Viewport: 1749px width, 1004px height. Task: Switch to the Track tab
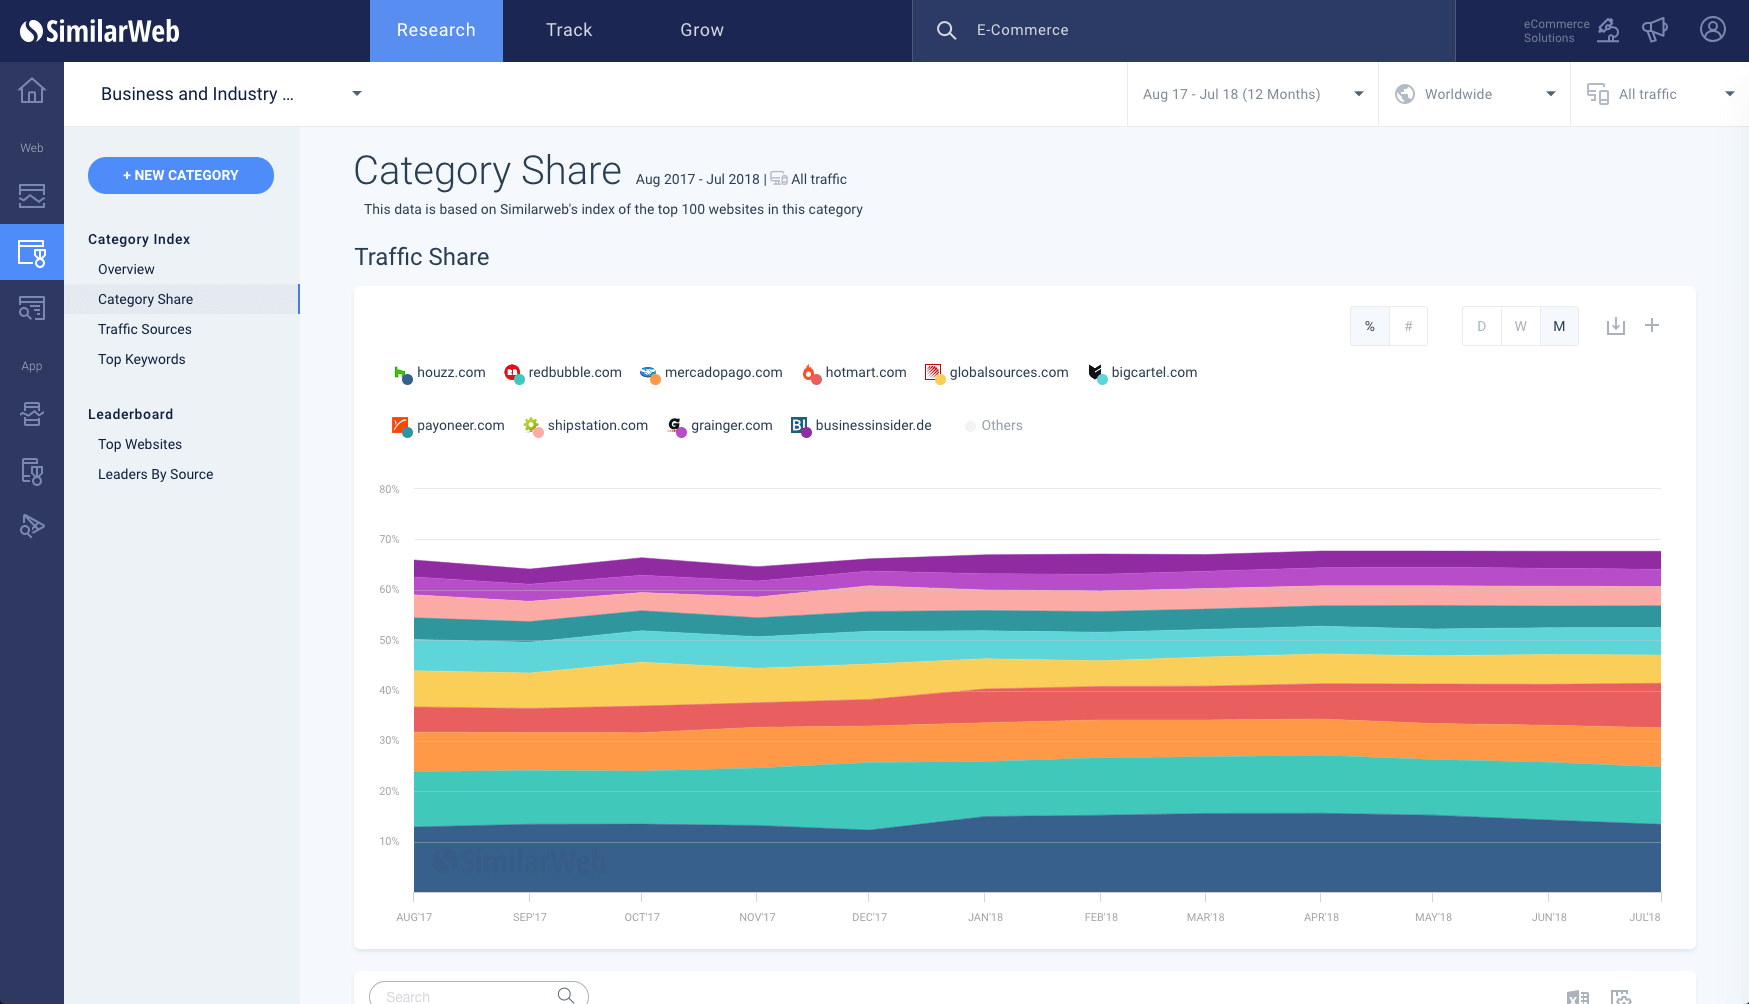point(569,31)
